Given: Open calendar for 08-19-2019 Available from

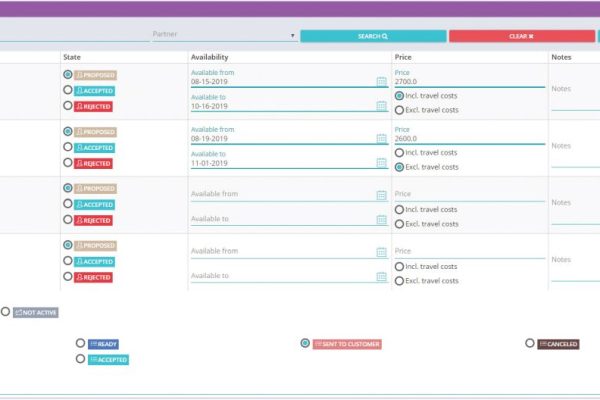Looking at the screenshot, I should [382, 138].
